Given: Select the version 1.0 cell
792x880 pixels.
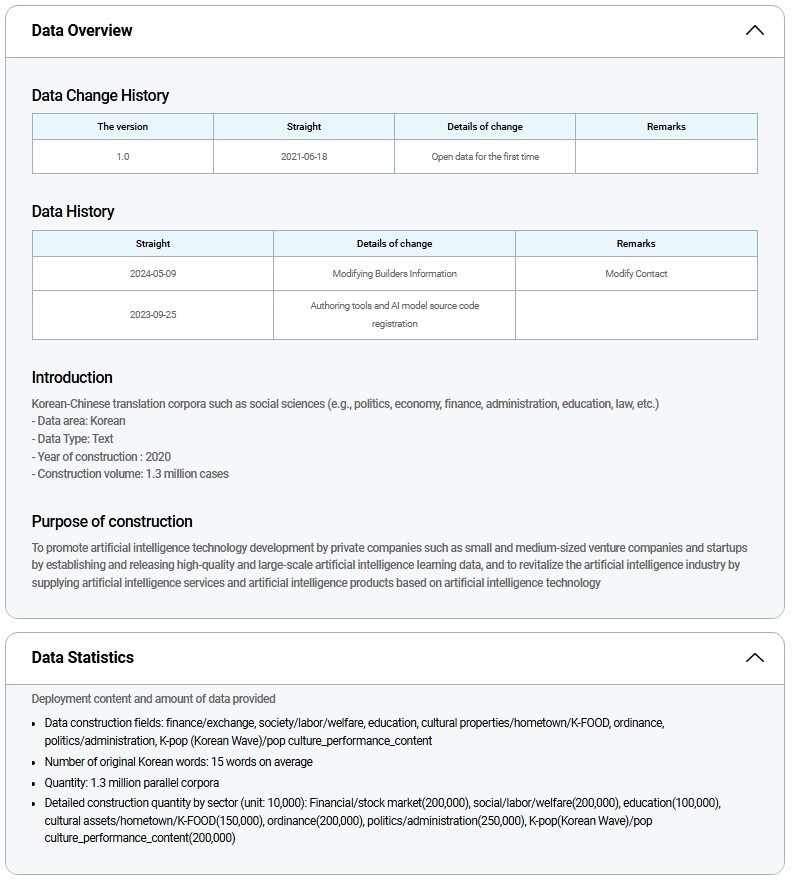Looking at the screenshot, I should pos(122,157).
